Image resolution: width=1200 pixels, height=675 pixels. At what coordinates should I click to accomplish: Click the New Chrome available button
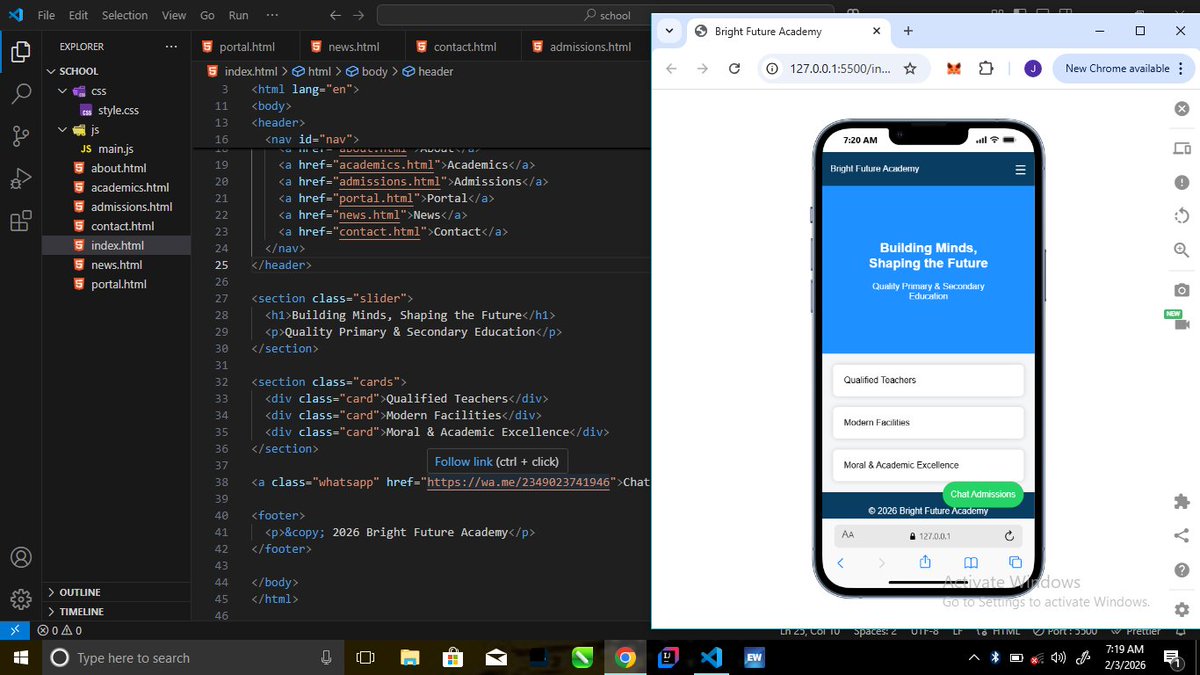pos(1116,69)
